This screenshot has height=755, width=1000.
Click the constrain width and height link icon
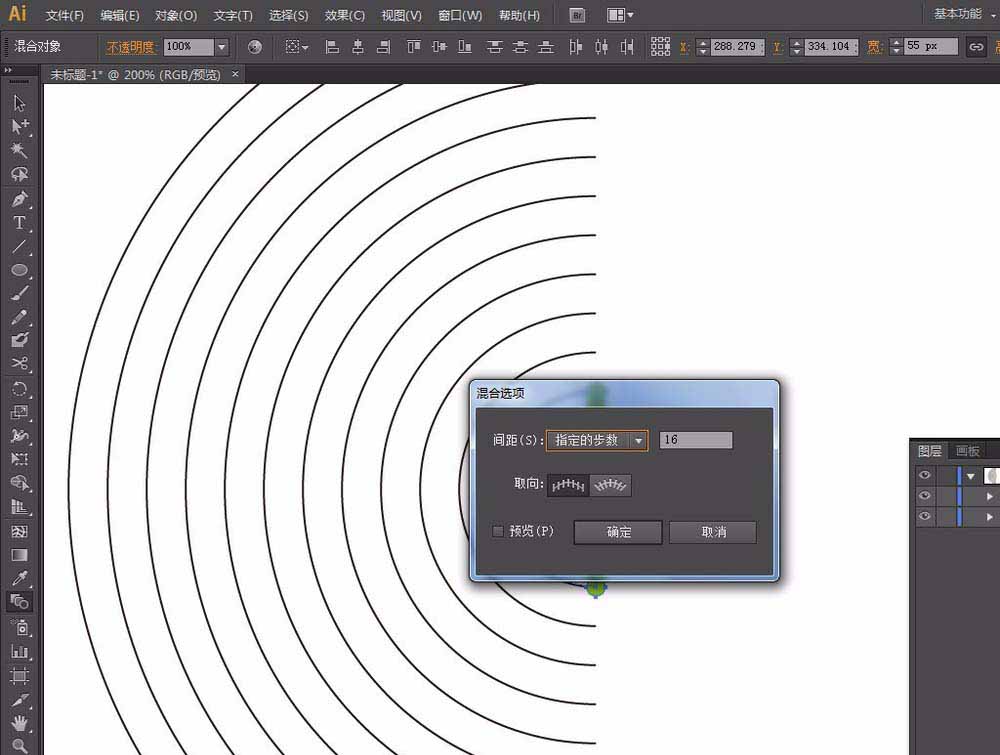pyautogui.click(x=976, y=47)
